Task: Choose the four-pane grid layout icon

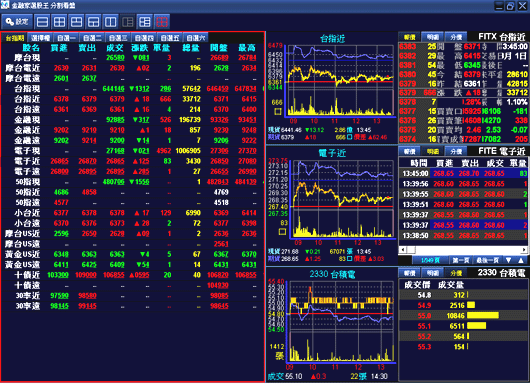Action: pos(59,22)
